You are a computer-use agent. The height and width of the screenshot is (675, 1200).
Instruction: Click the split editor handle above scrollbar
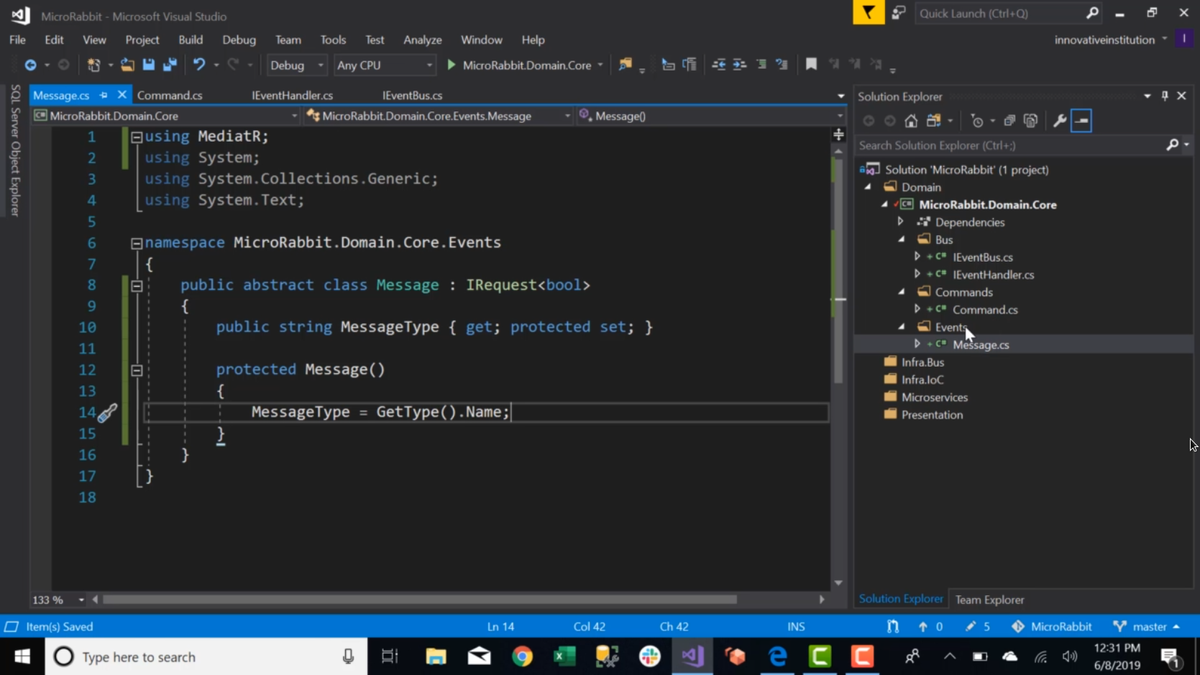838,134
